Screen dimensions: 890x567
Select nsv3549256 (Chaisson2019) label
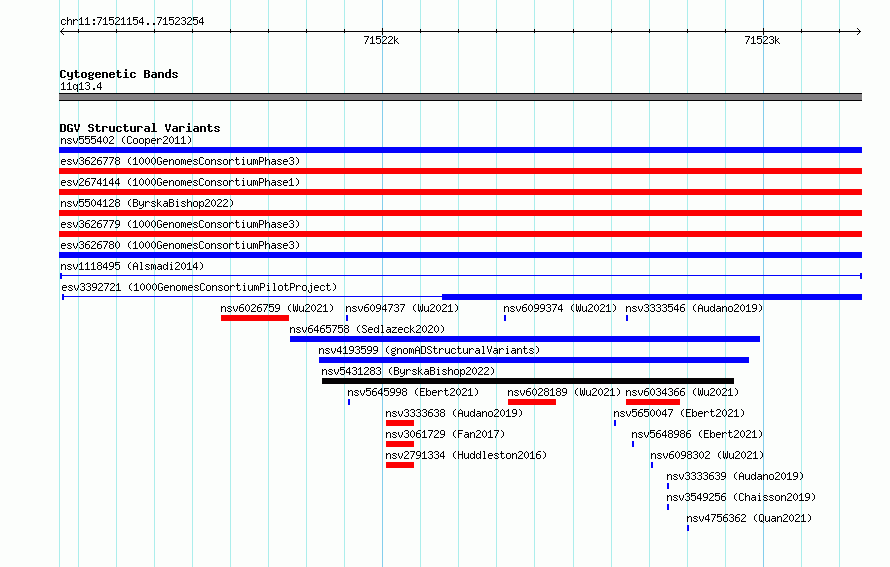click(x=741, y=497)
